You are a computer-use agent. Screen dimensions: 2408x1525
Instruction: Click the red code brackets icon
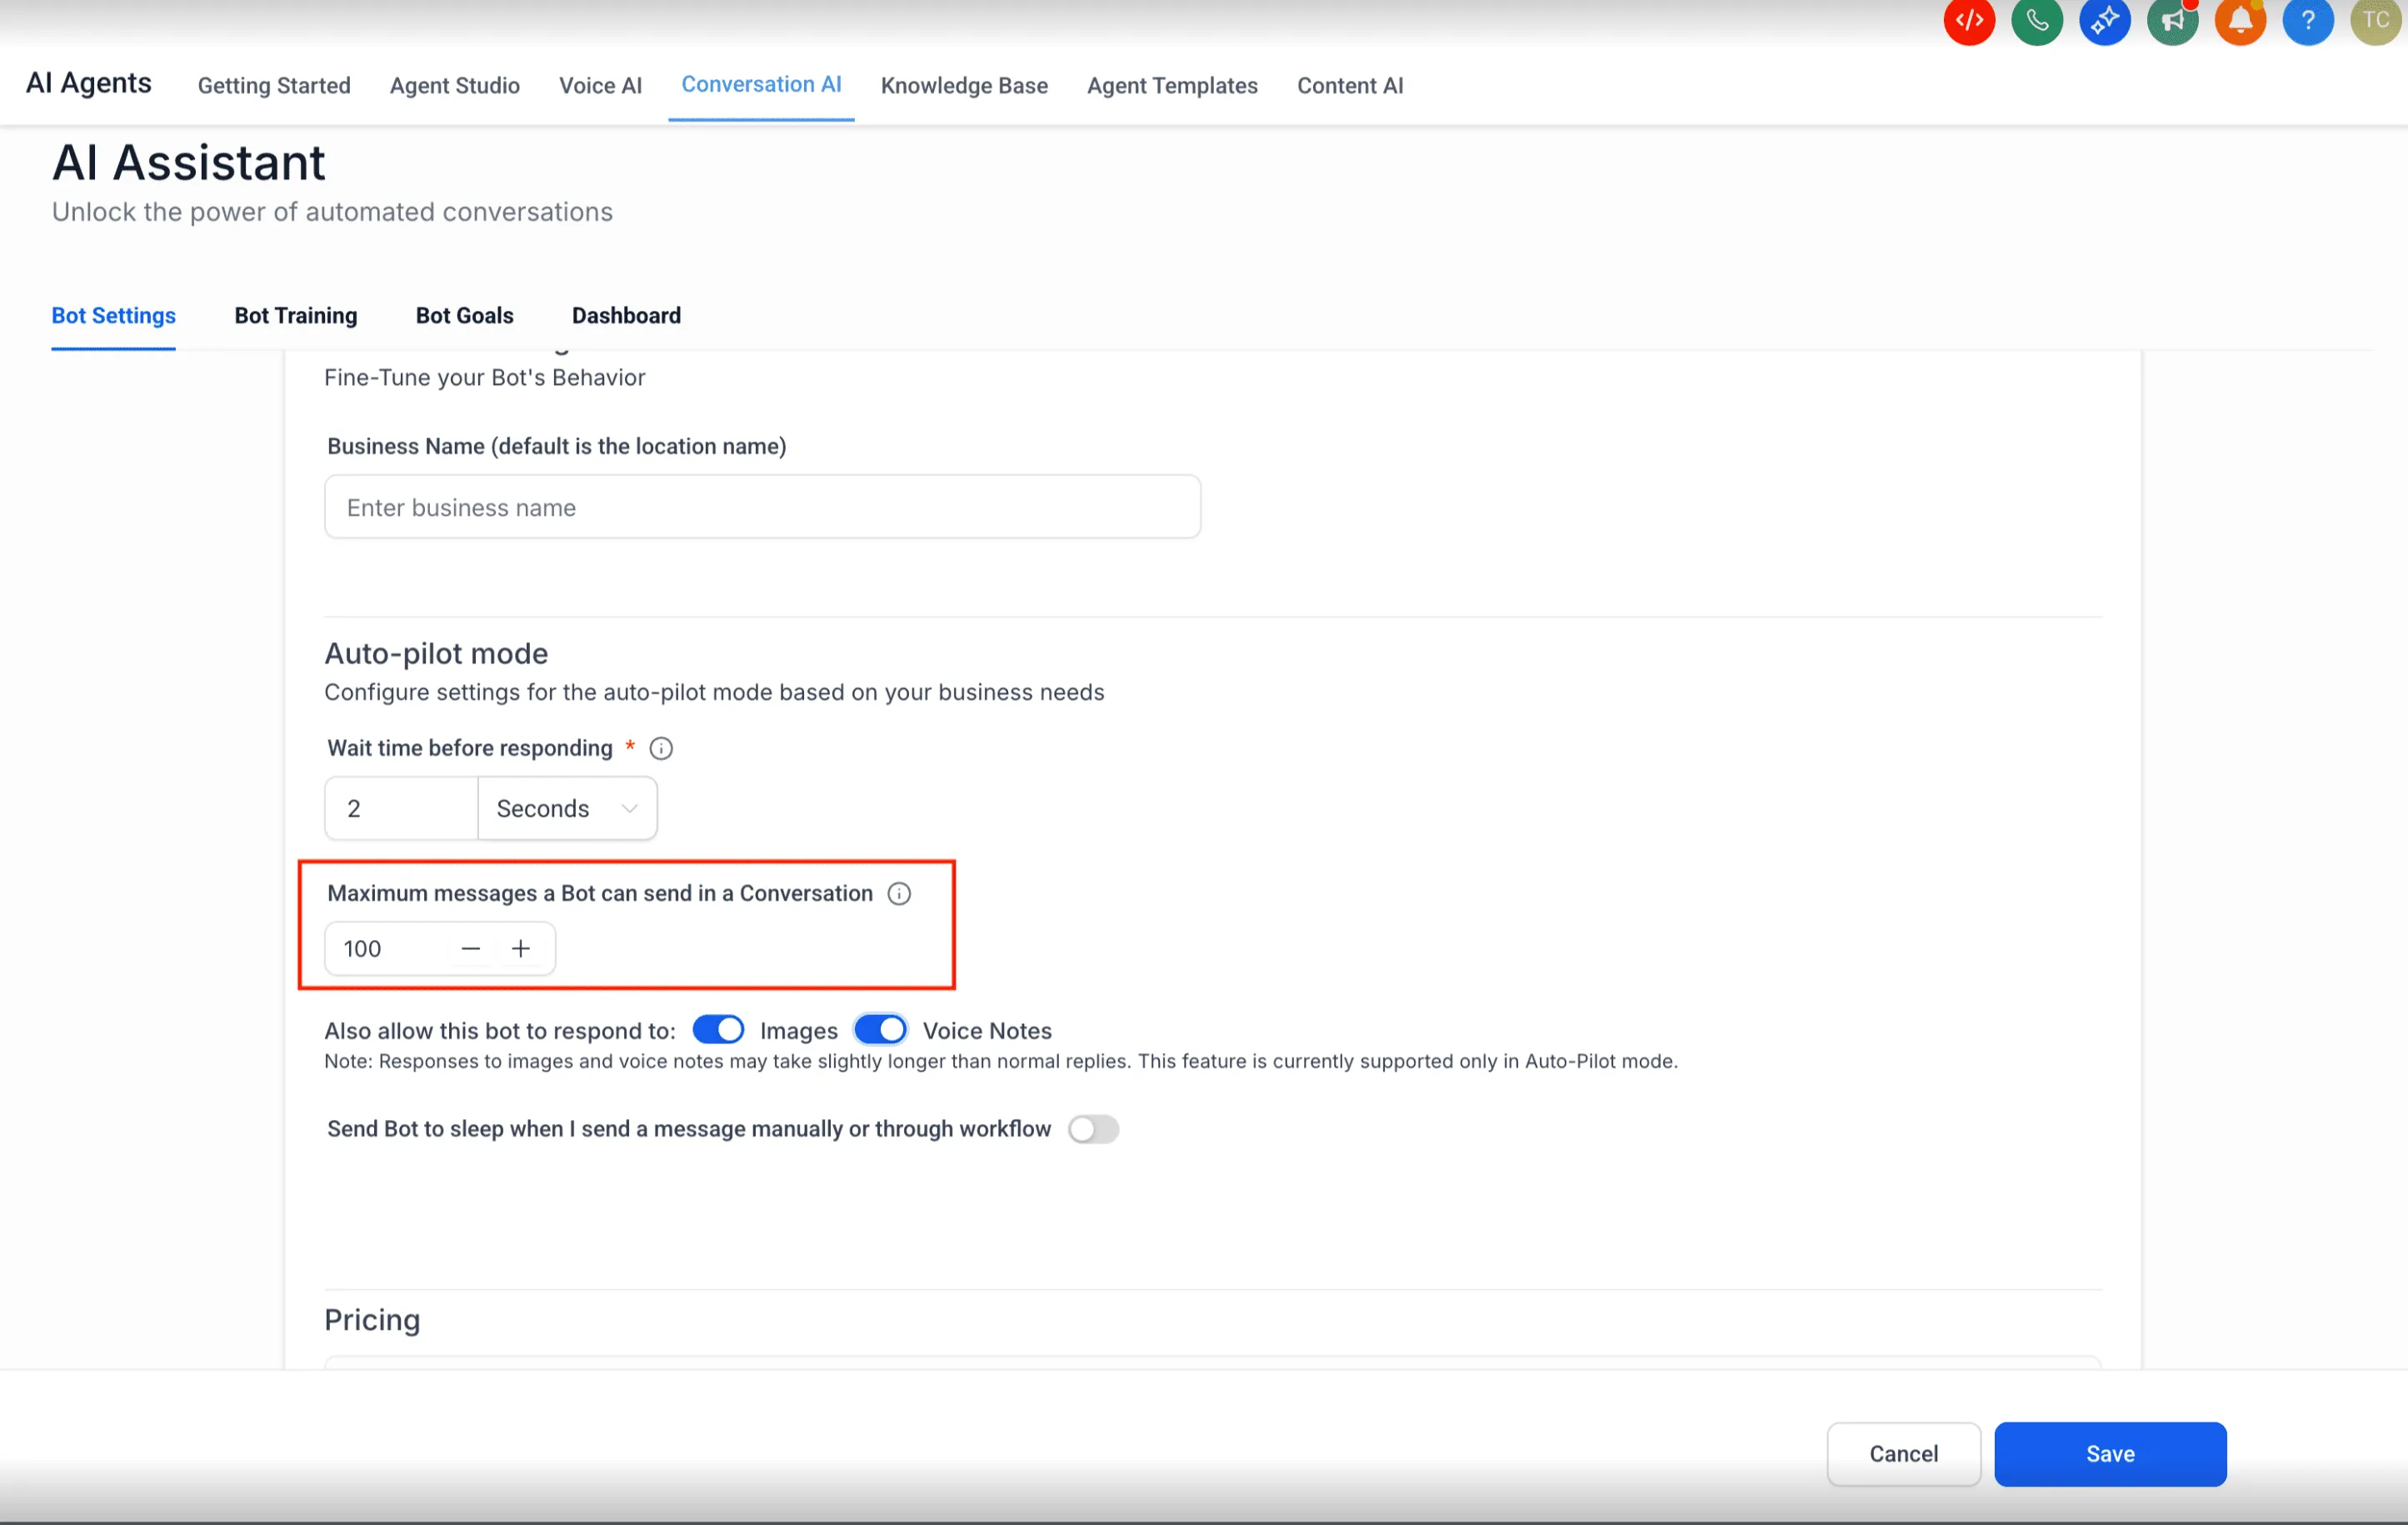(1968, 20)
